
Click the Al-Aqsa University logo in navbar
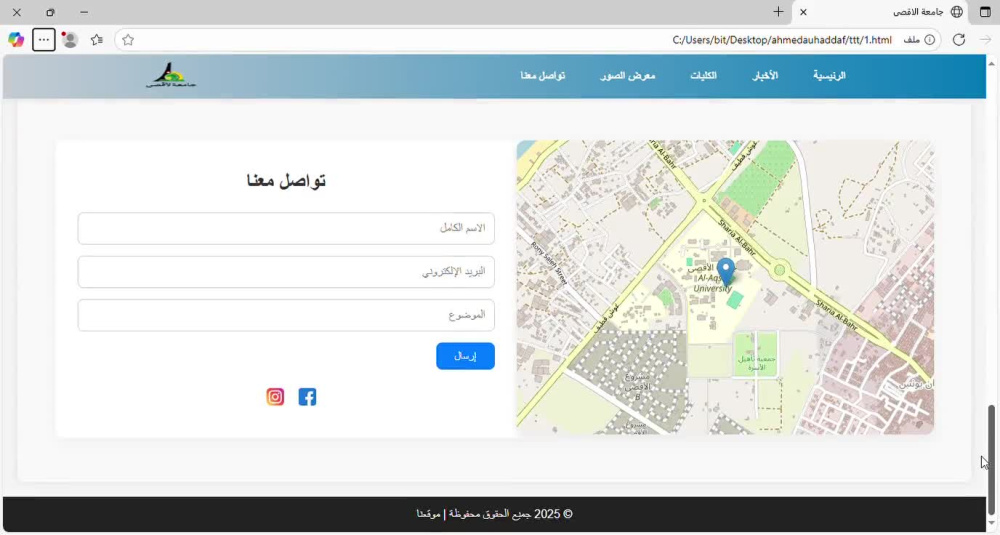[x=170, y=75]
